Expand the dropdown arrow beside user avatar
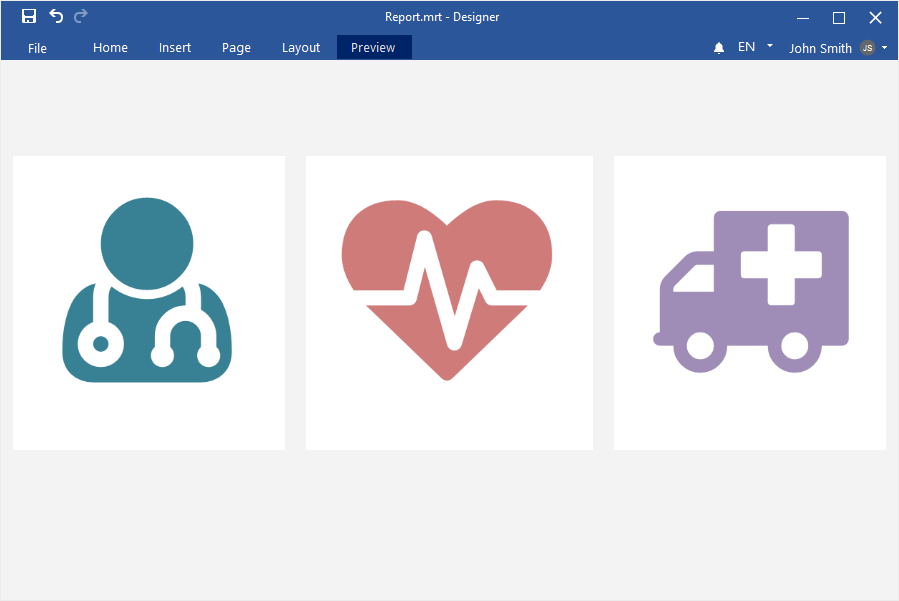899x601 pixels. [885, 47]
